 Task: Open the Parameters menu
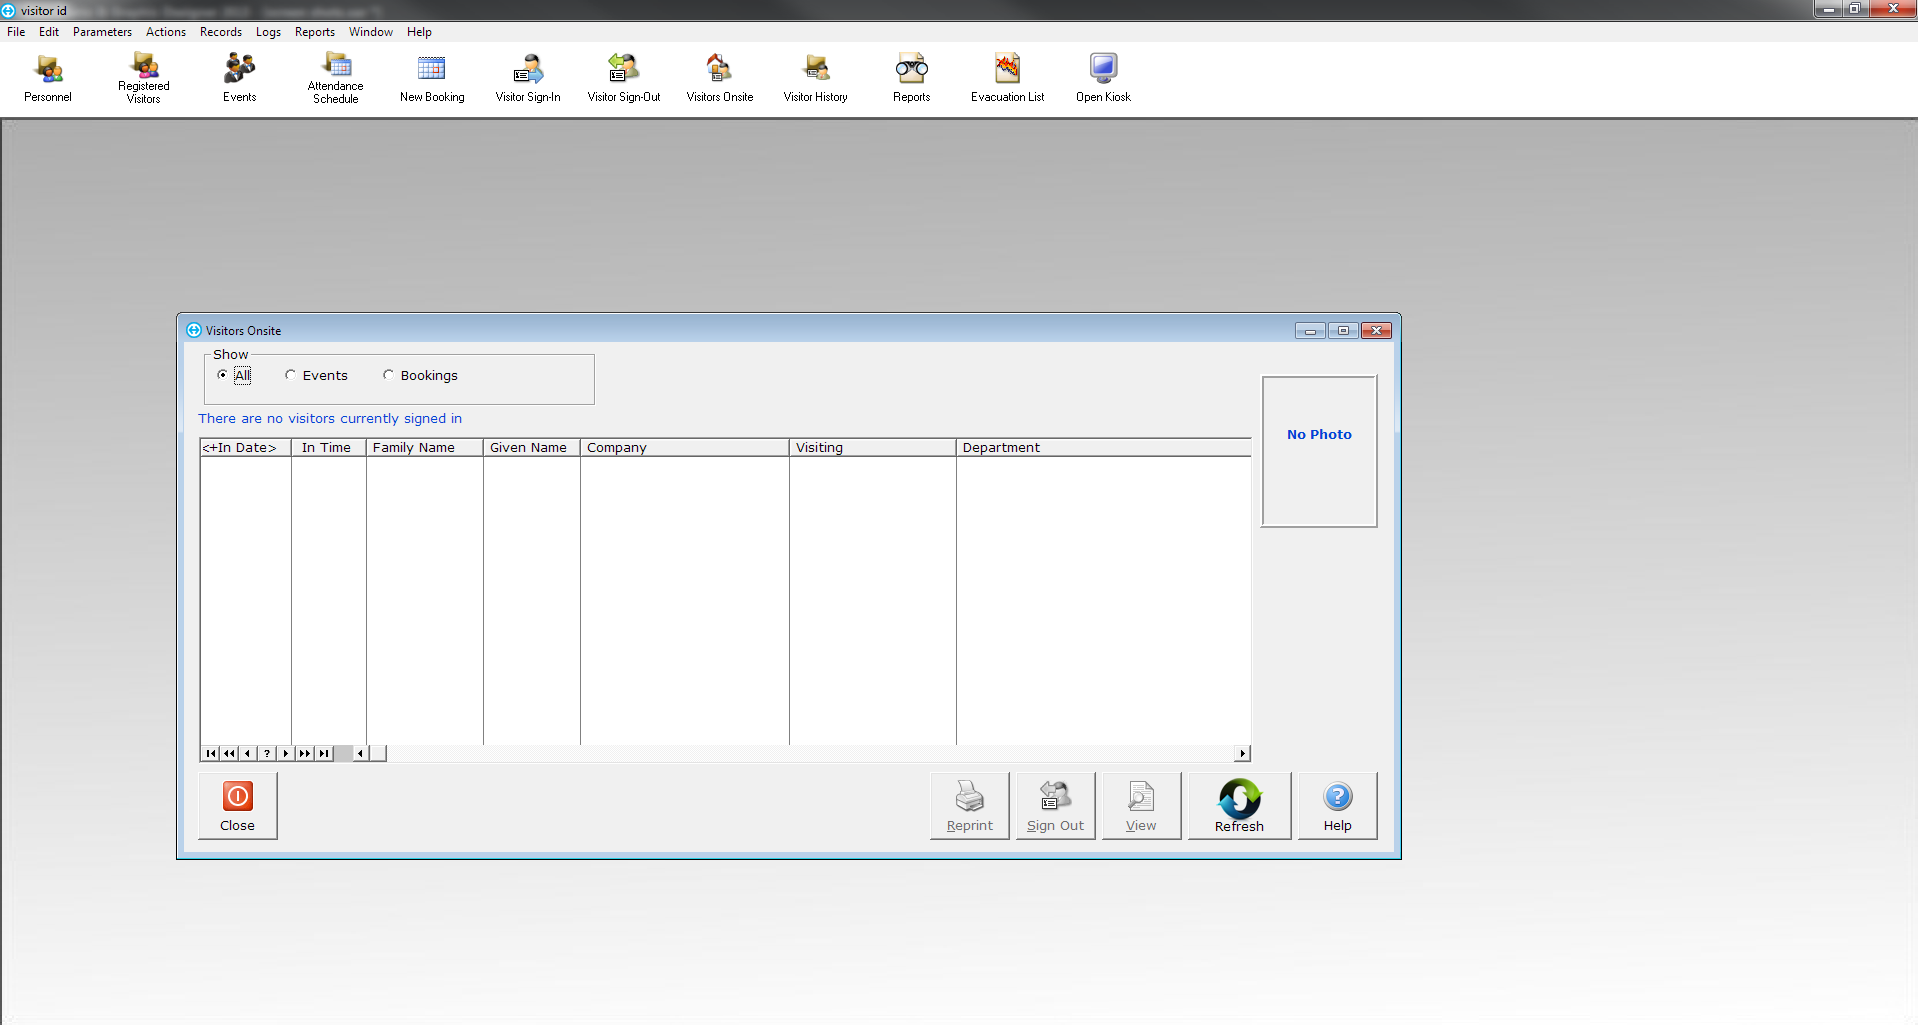(102, 32)
